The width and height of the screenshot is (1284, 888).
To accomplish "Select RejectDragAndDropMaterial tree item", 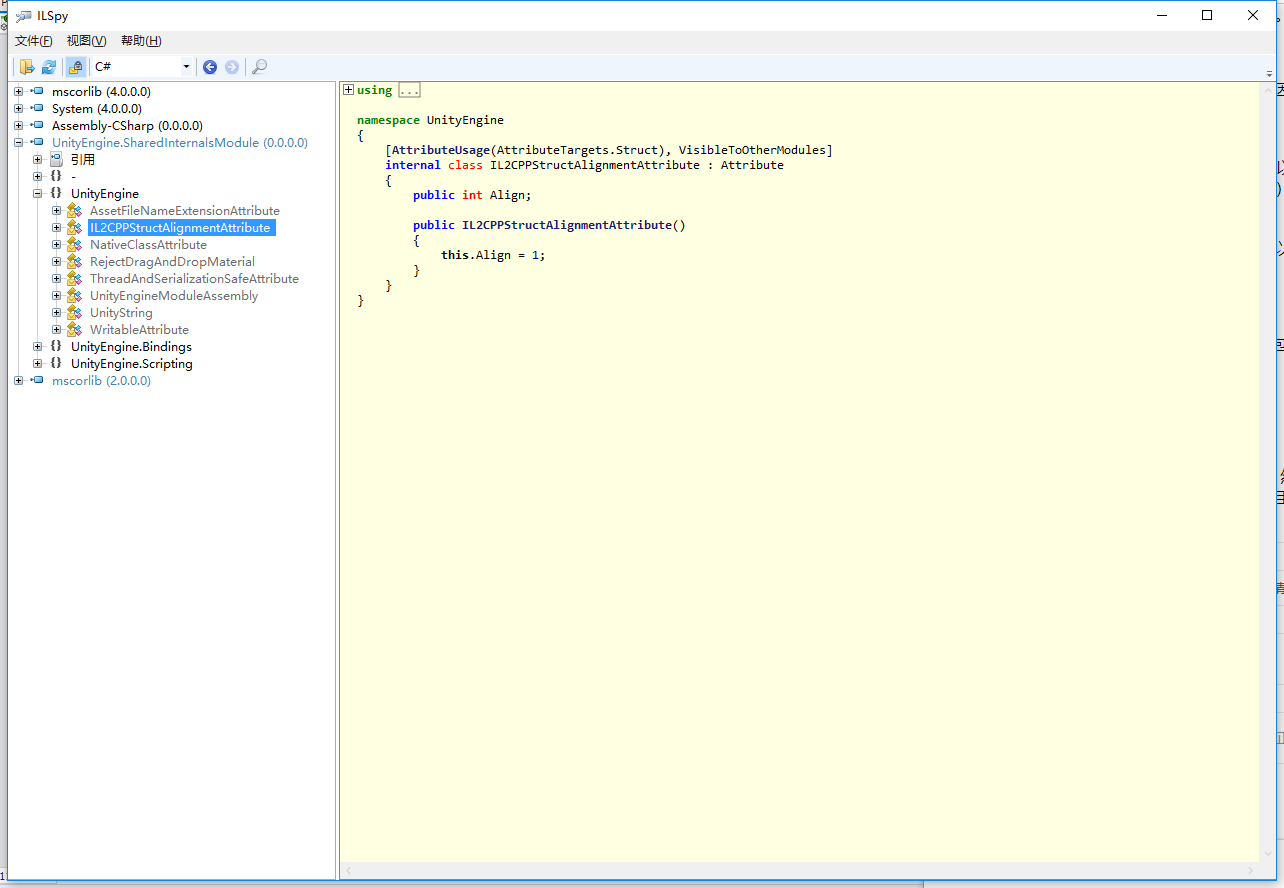I will (173, 262).
